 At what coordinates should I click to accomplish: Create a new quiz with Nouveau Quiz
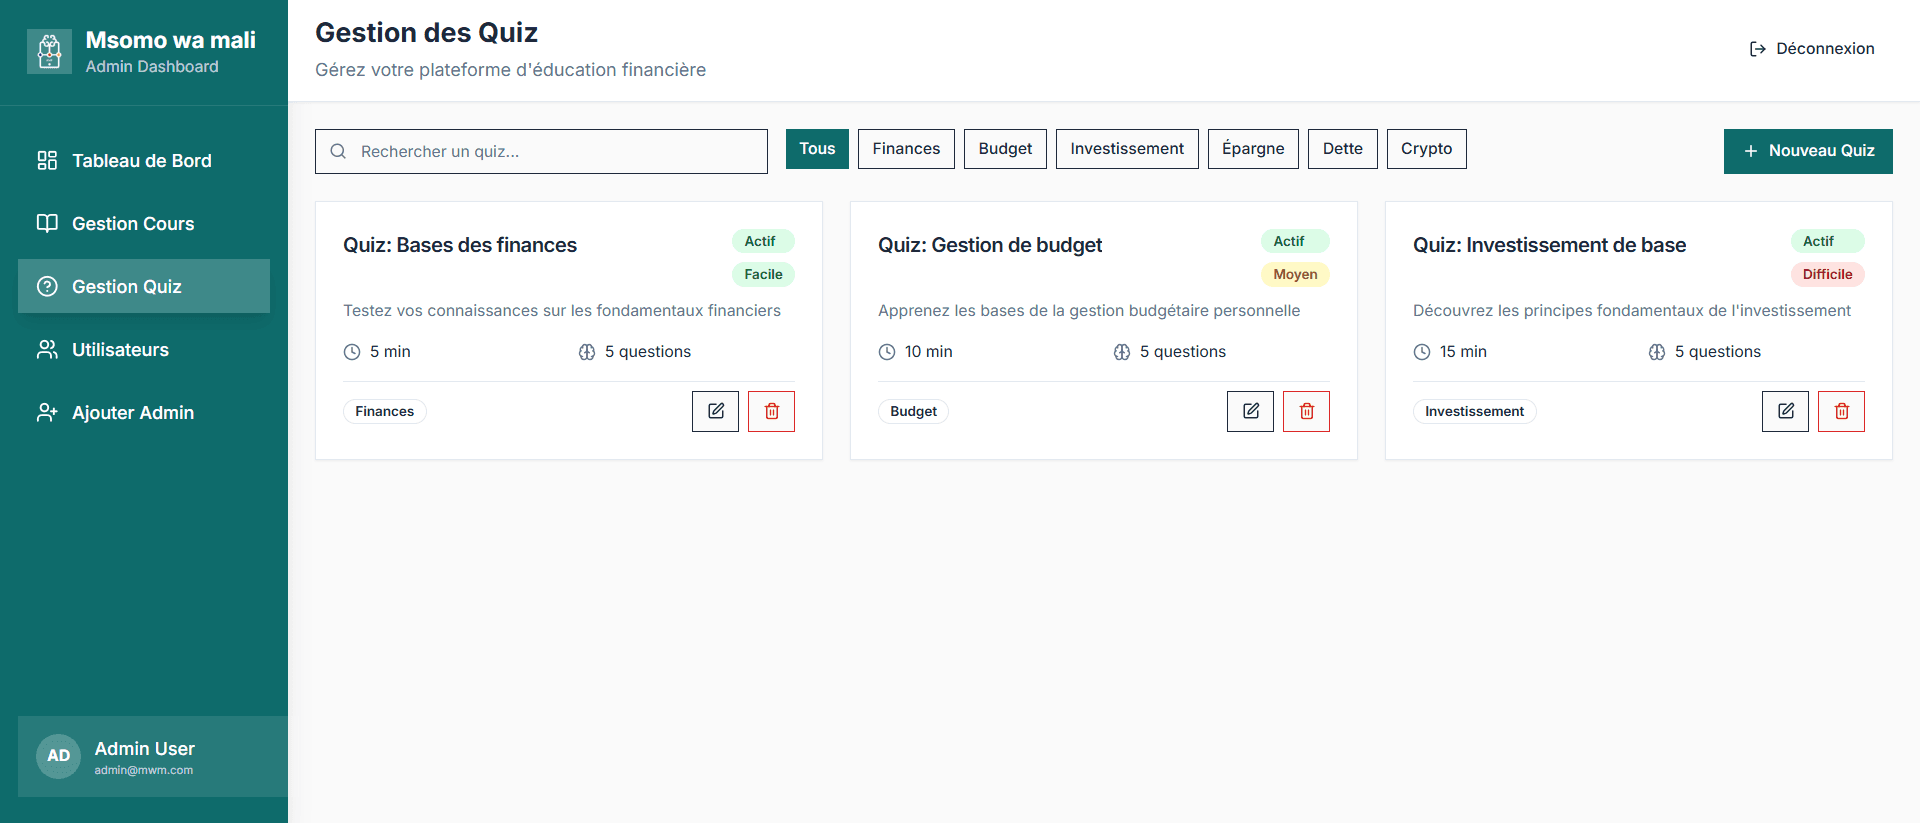[x=1807, y=151]
